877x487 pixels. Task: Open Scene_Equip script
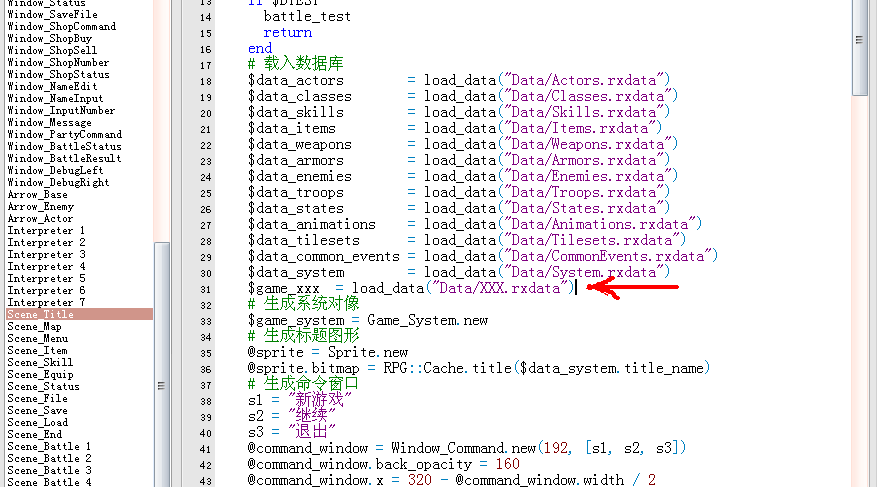click(x=40, y=375)
